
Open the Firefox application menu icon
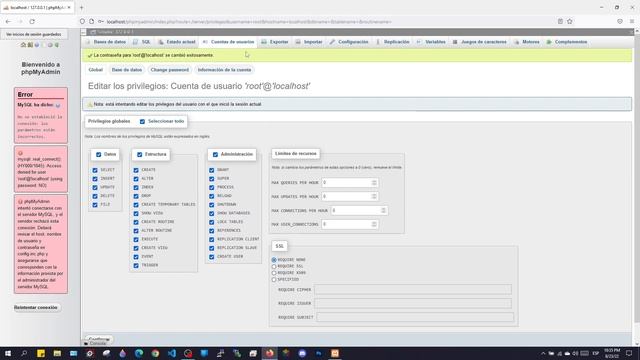(x=632, y=21)
